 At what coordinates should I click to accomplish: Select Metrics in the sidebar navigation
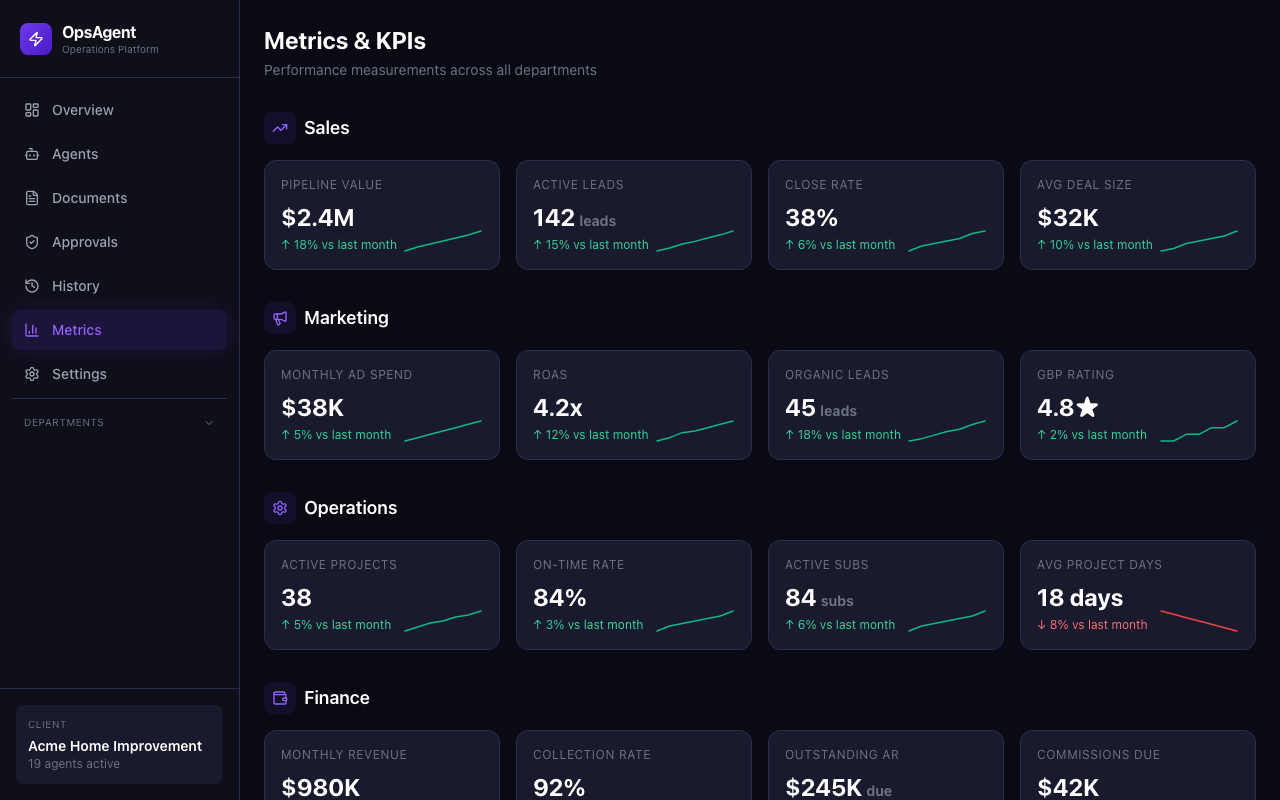click(x=76, y=330)
